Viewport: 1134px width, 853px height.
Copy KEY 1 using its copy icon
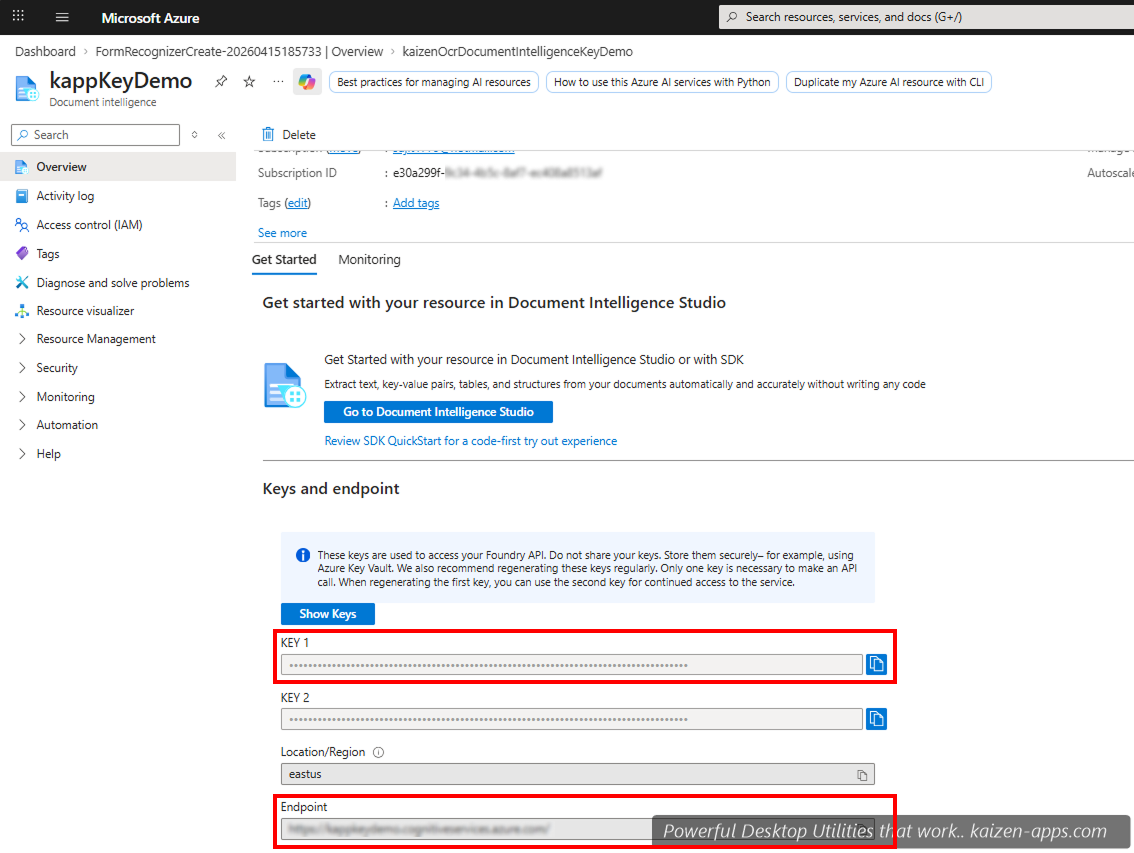(876, 664)
